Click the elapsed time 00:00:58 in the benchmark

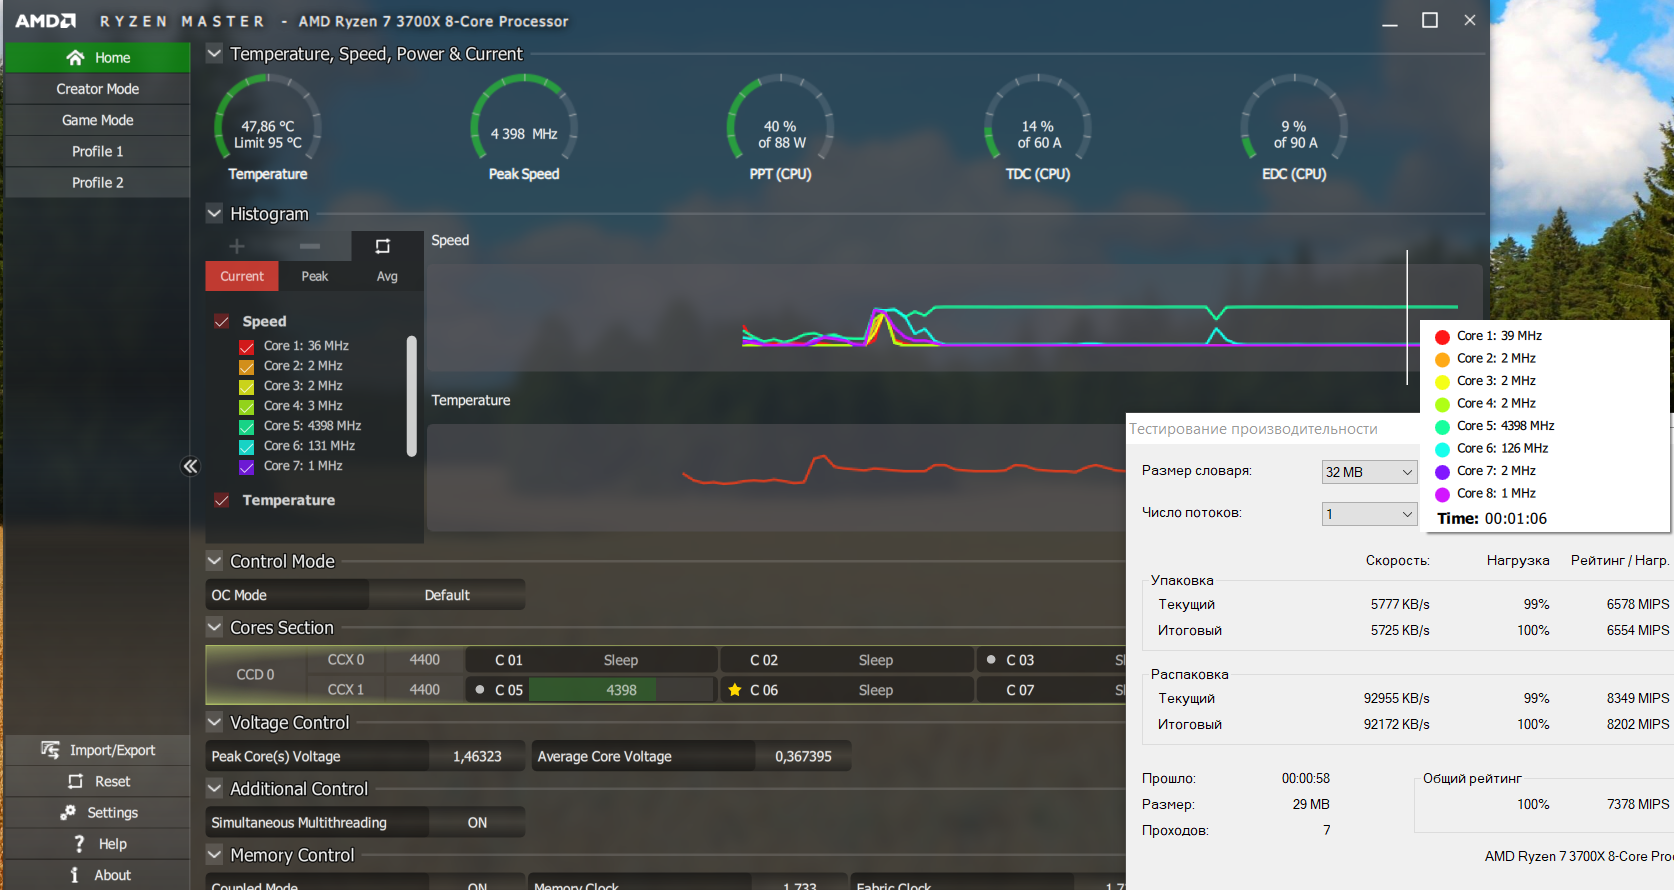pyautogui.click(x=1306, y=778)
